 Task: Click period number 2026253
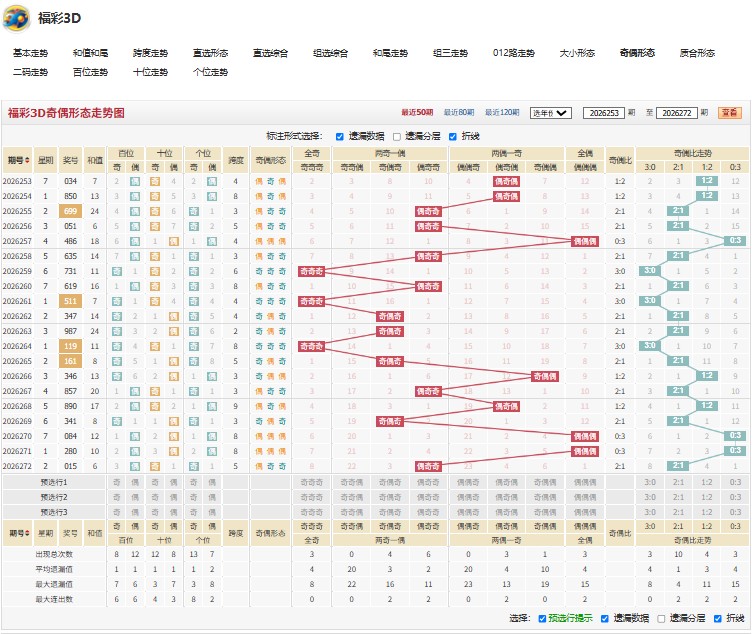(17, 181)
